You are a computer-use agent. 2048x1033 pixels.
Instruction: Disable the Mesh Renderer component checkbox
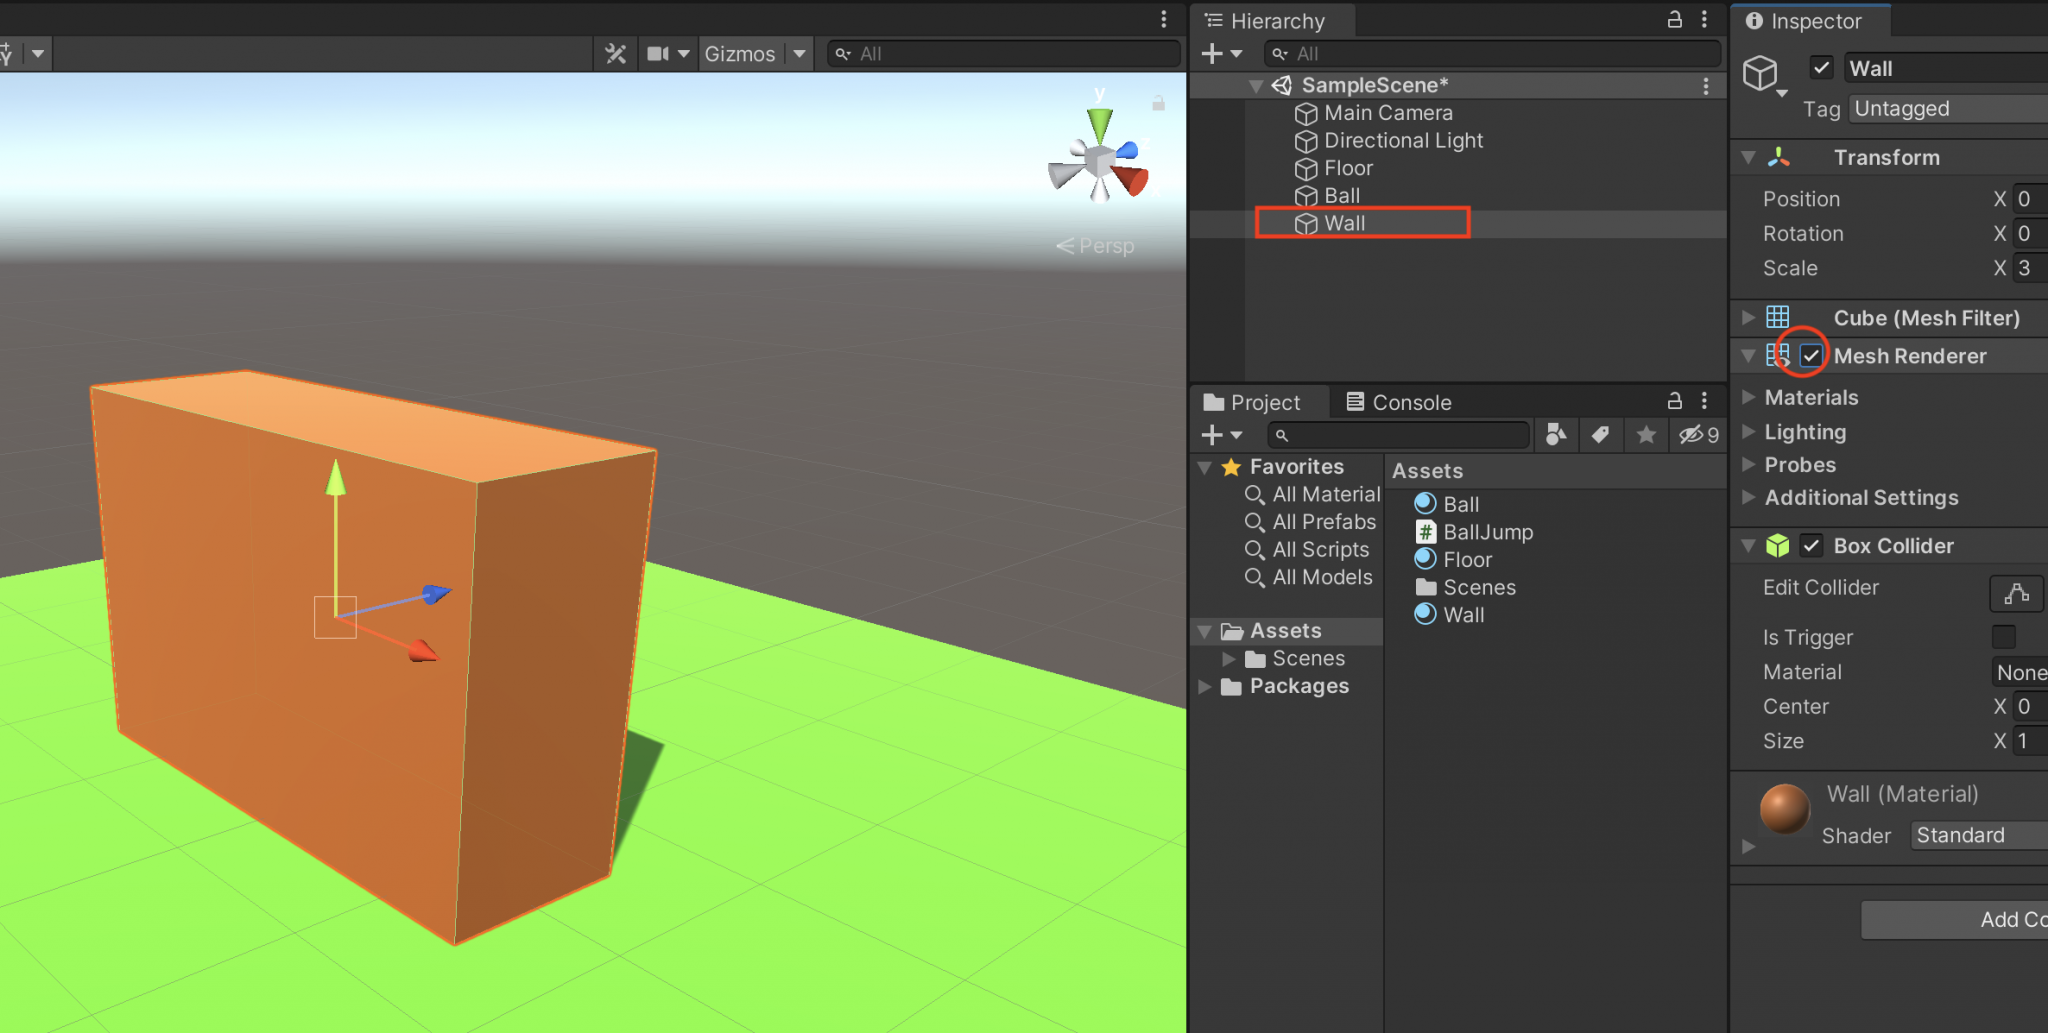(1812, 355)
